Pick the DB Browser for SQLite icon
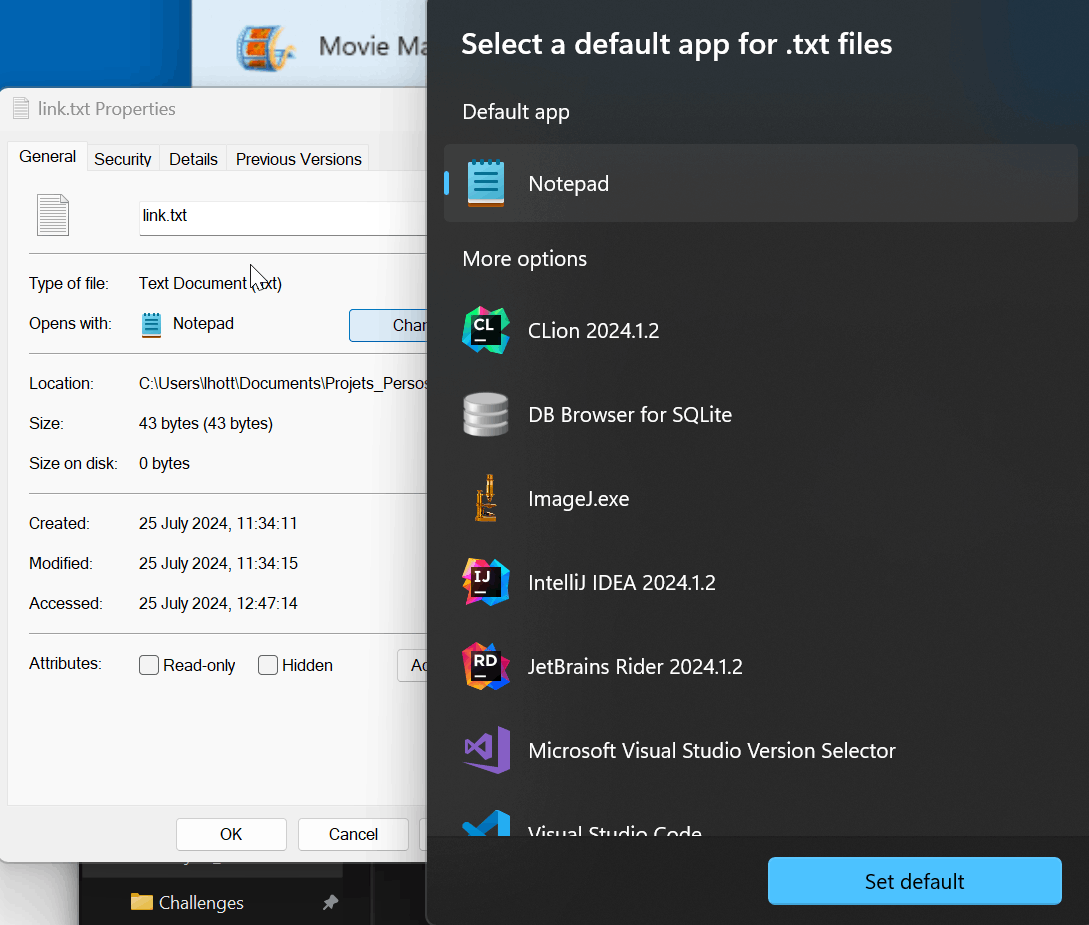This screenshot has height=925, width=1089. (486, 415)
